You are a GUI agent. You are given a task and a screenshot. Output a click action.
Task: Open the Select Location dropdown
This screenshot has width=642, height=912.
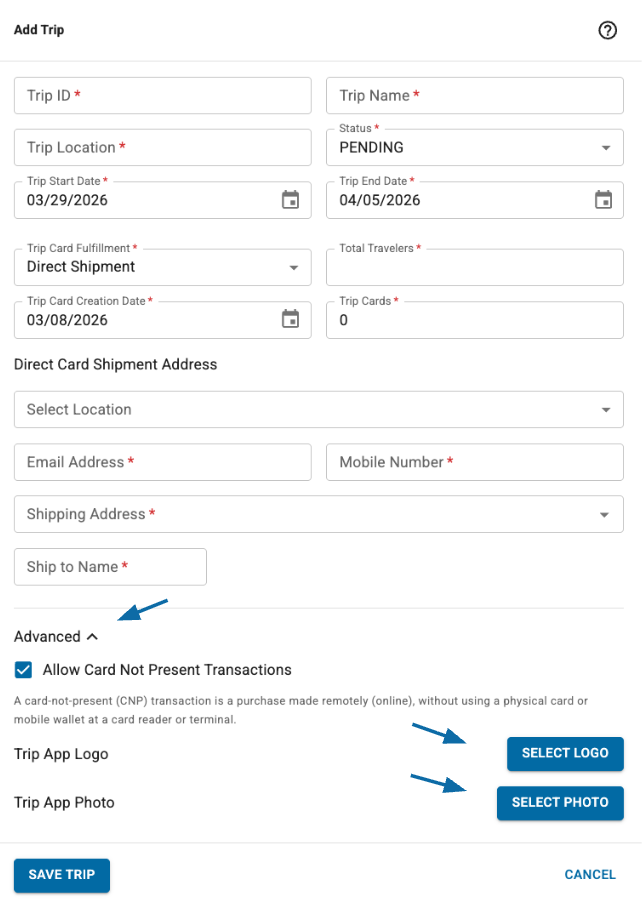point(319,409)
